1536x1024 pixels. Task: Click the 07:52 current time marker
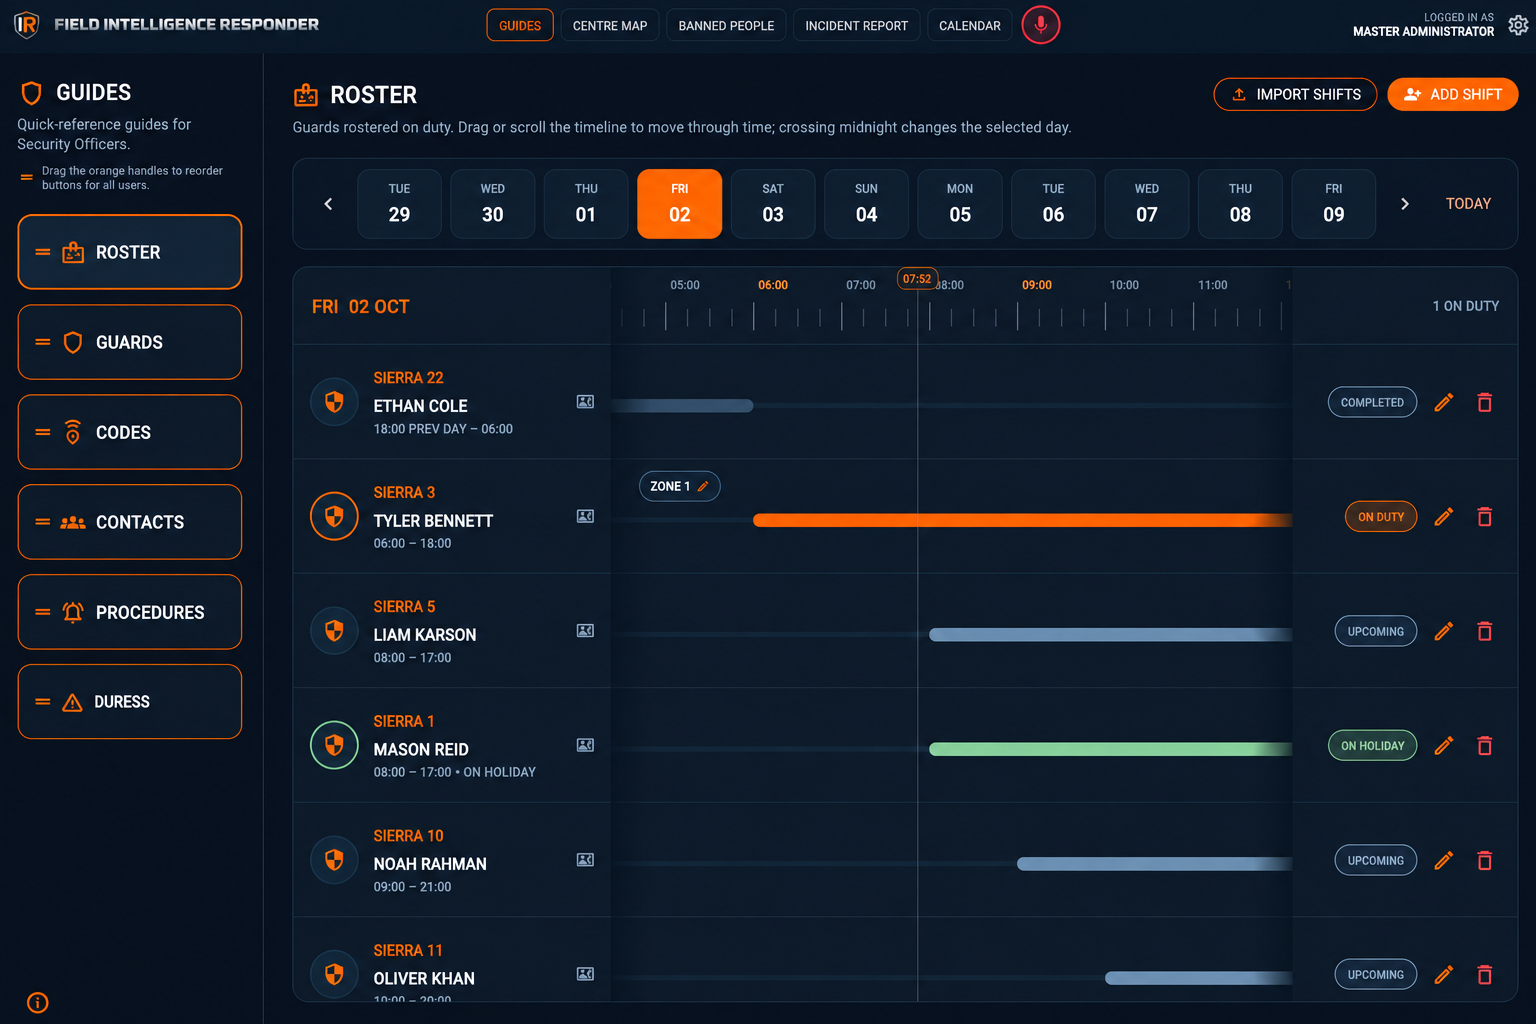point(917,279)
